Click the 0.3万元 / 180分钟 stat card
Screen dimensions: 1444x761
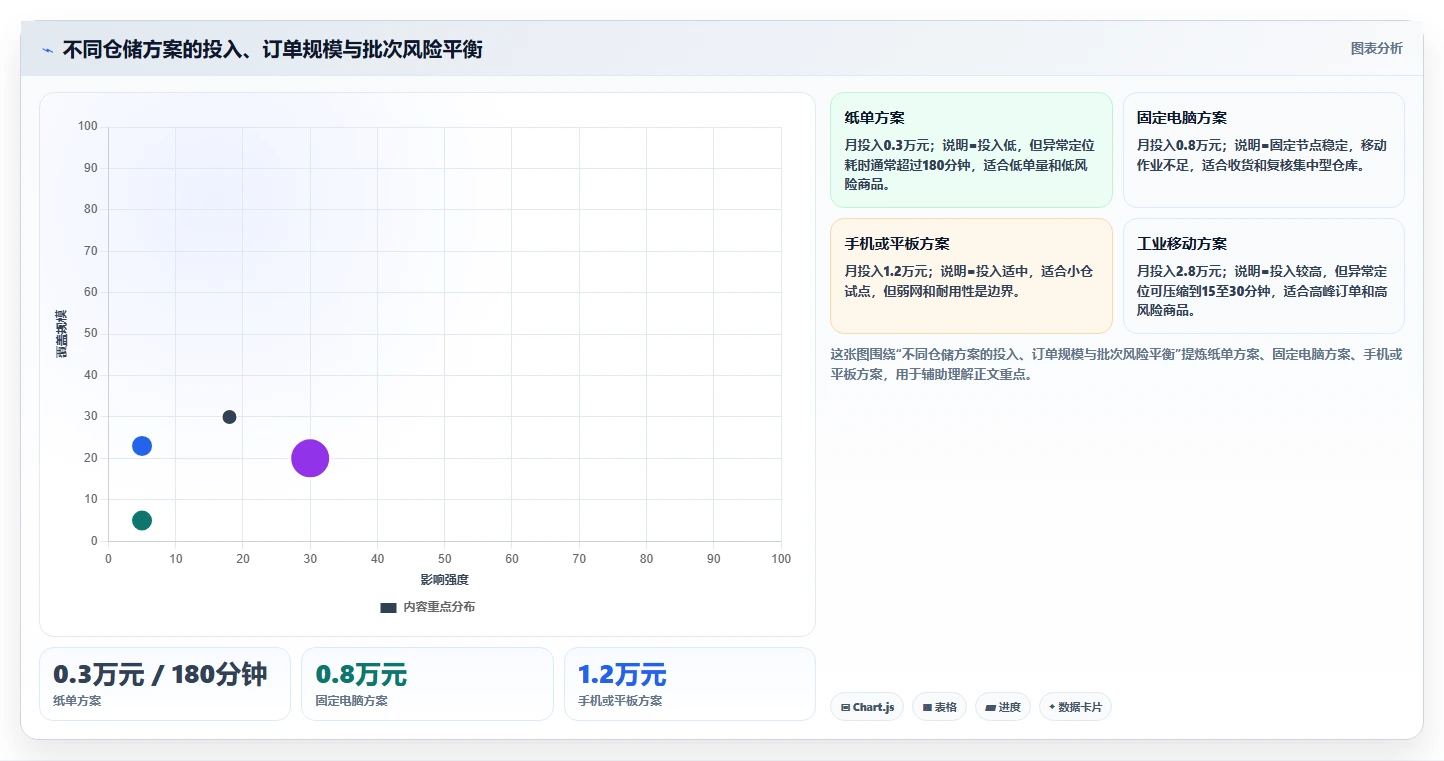click(x=165, y=684)
